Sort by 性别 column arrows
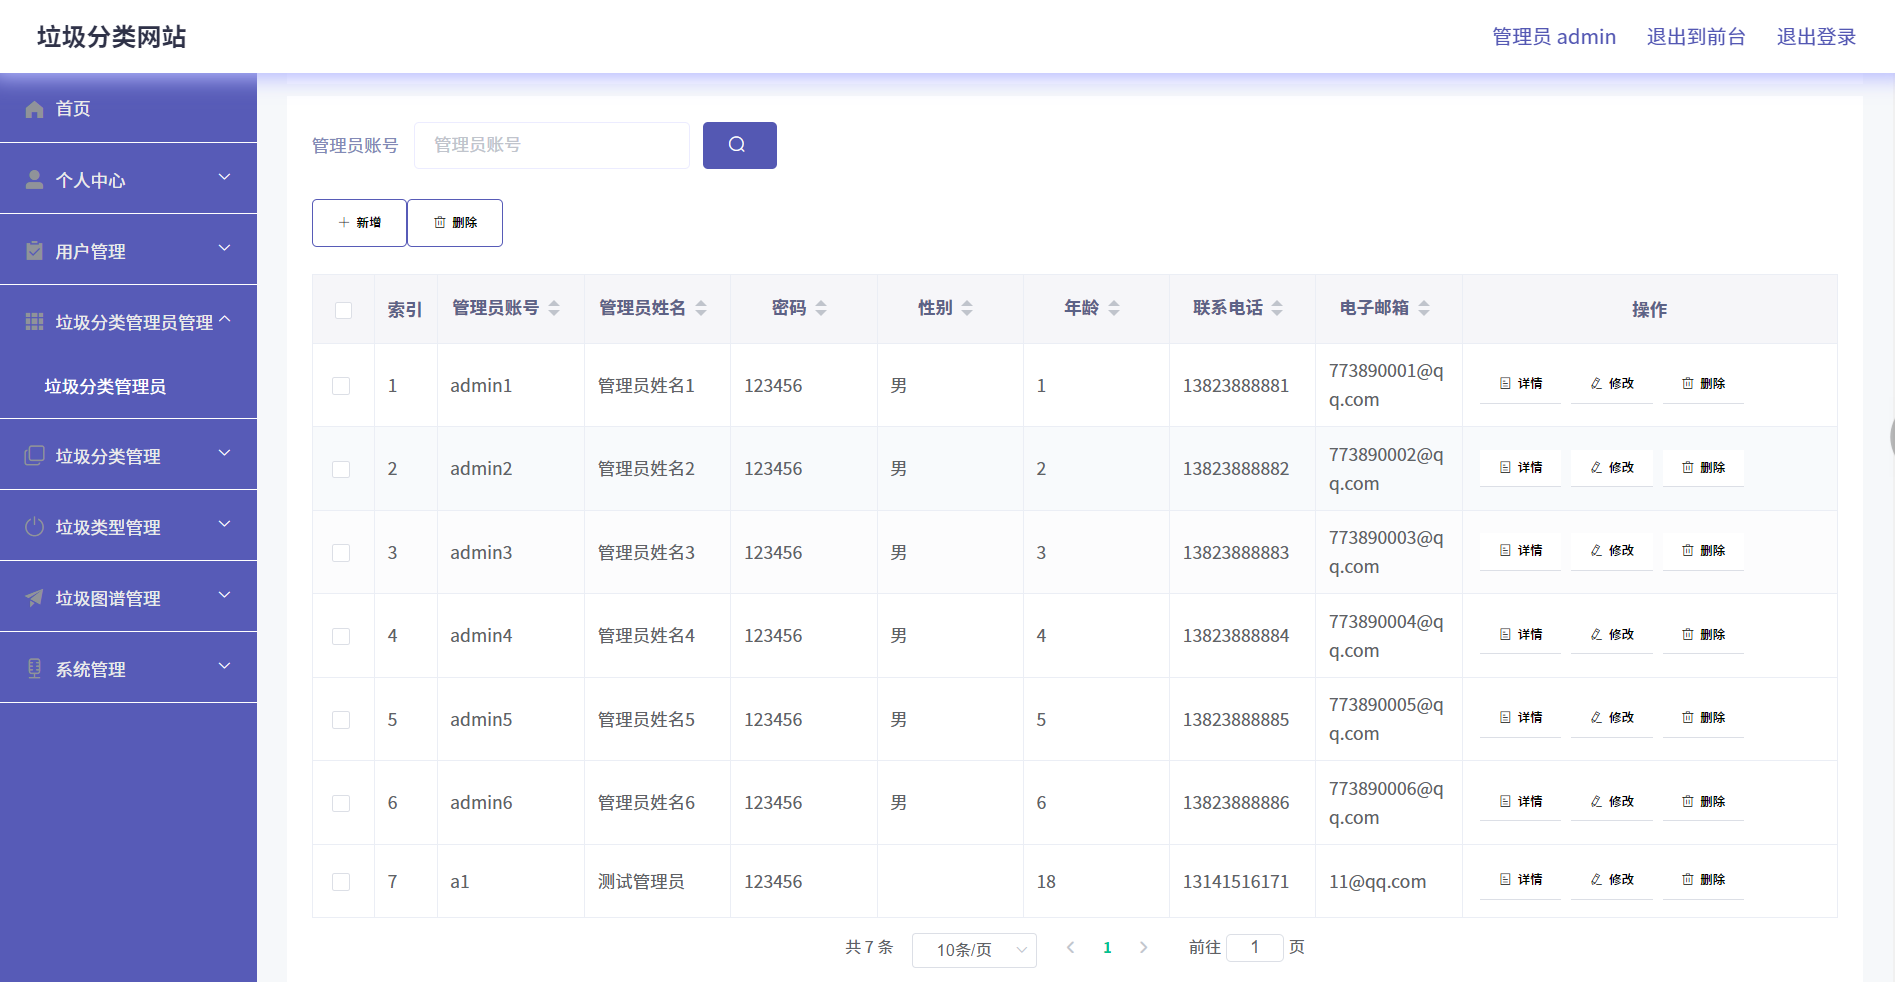 pos(967,308)
